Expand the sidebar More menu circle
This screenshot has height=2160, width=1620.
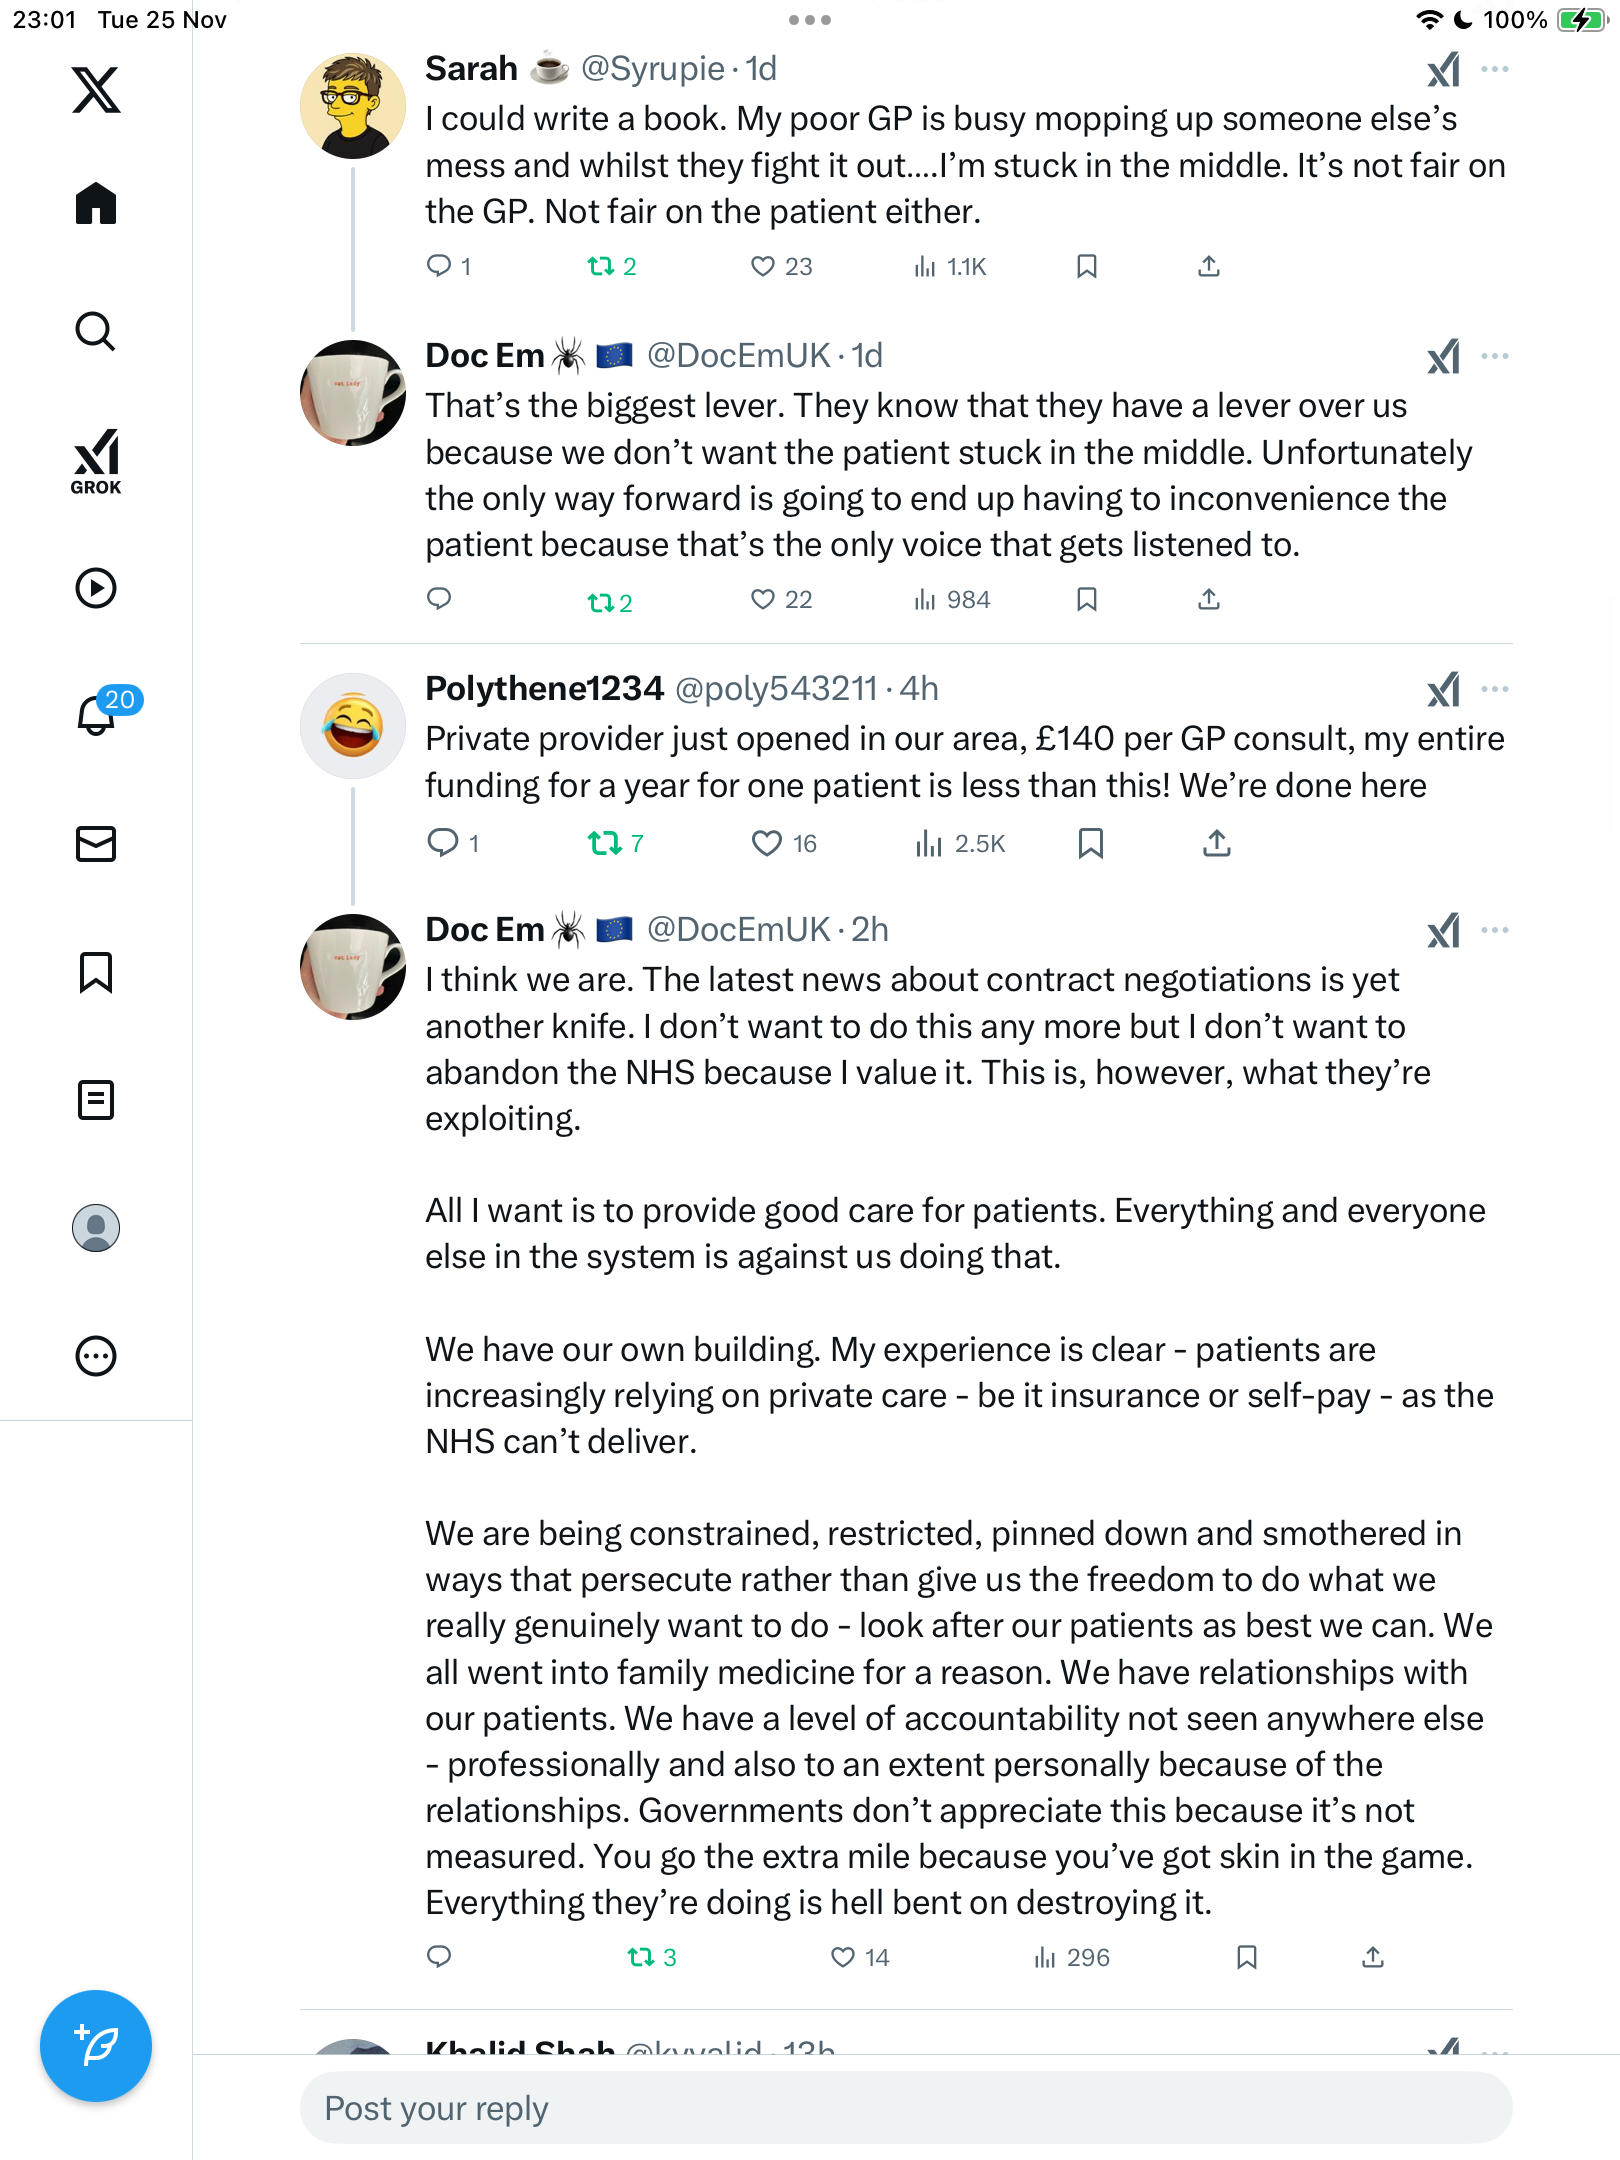click(x=96, y=1356)
